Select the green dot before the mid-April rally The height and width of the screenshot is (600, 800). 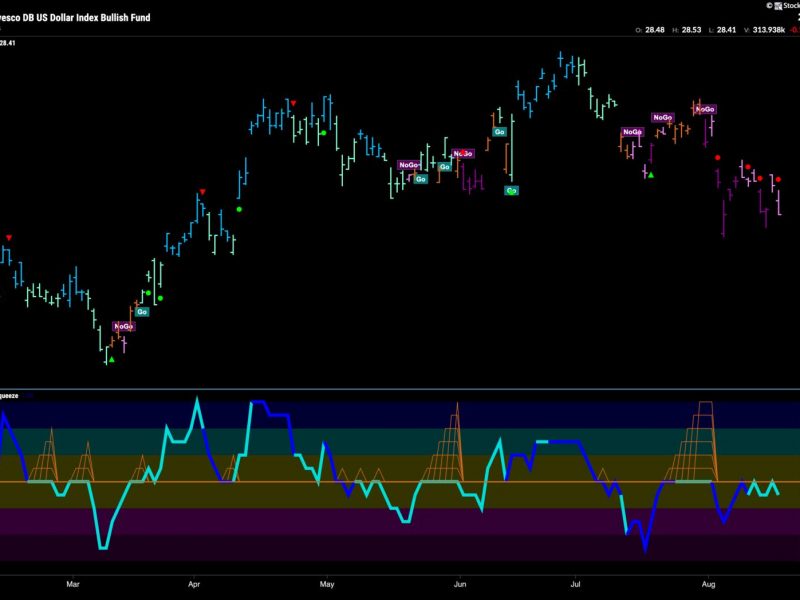coord(239,209)
